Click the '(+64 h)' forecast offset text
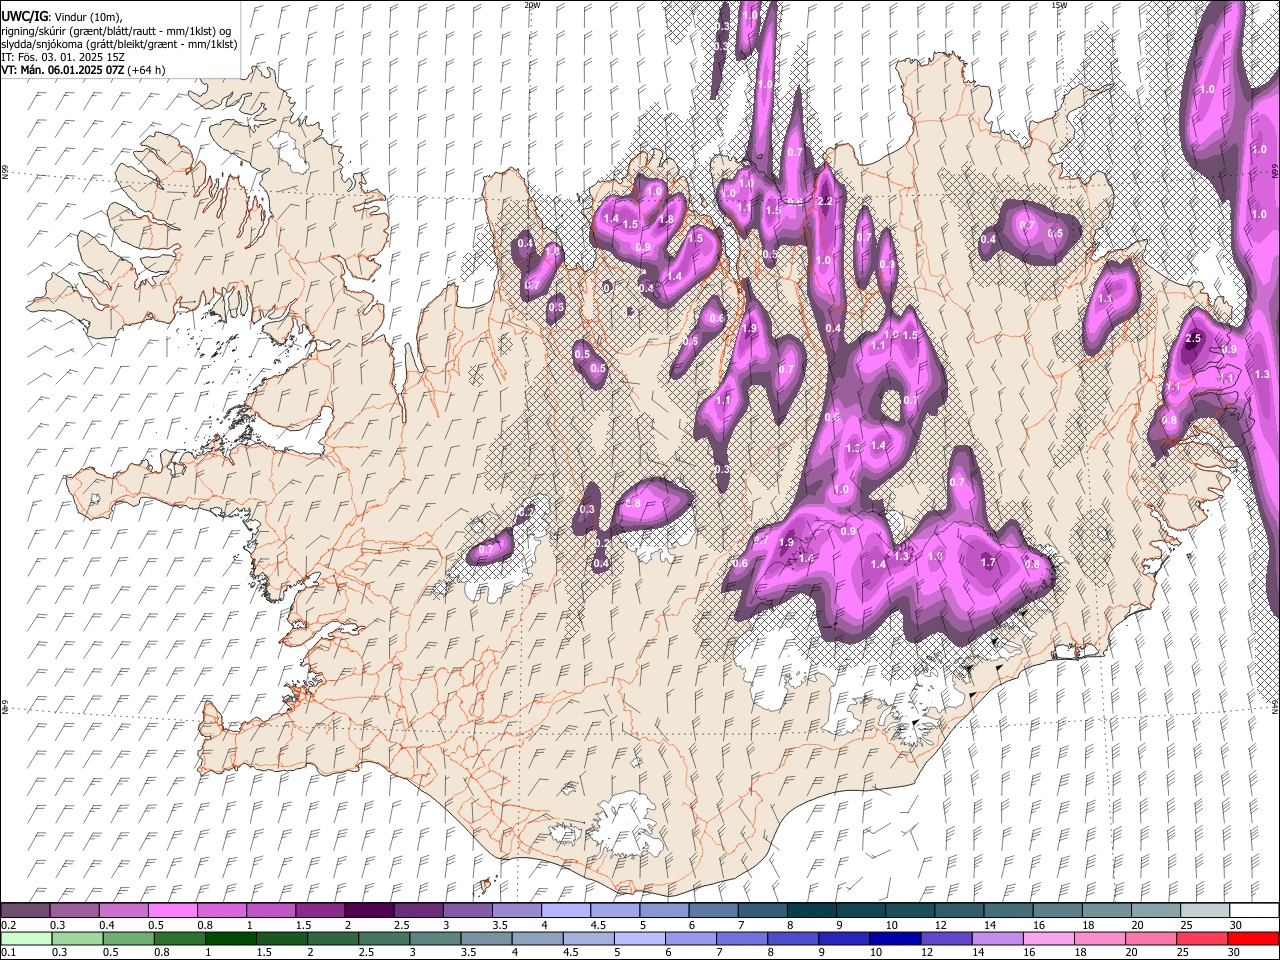The height and width of the screenshot is (960, 1280). [x=146, y=70]
